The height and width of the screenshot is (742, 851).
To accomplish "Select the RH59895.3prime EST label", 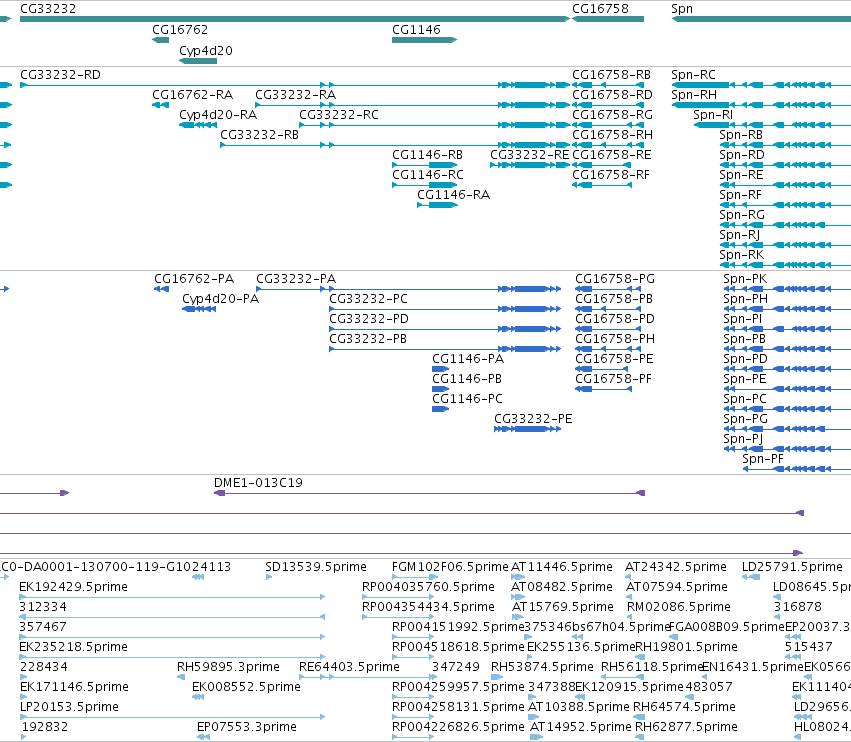I will 228,667.
